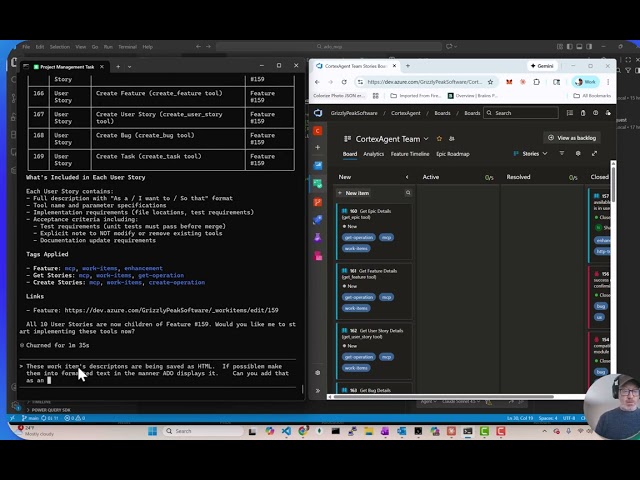Open Chrome three-dot menu

pos(608,82)
